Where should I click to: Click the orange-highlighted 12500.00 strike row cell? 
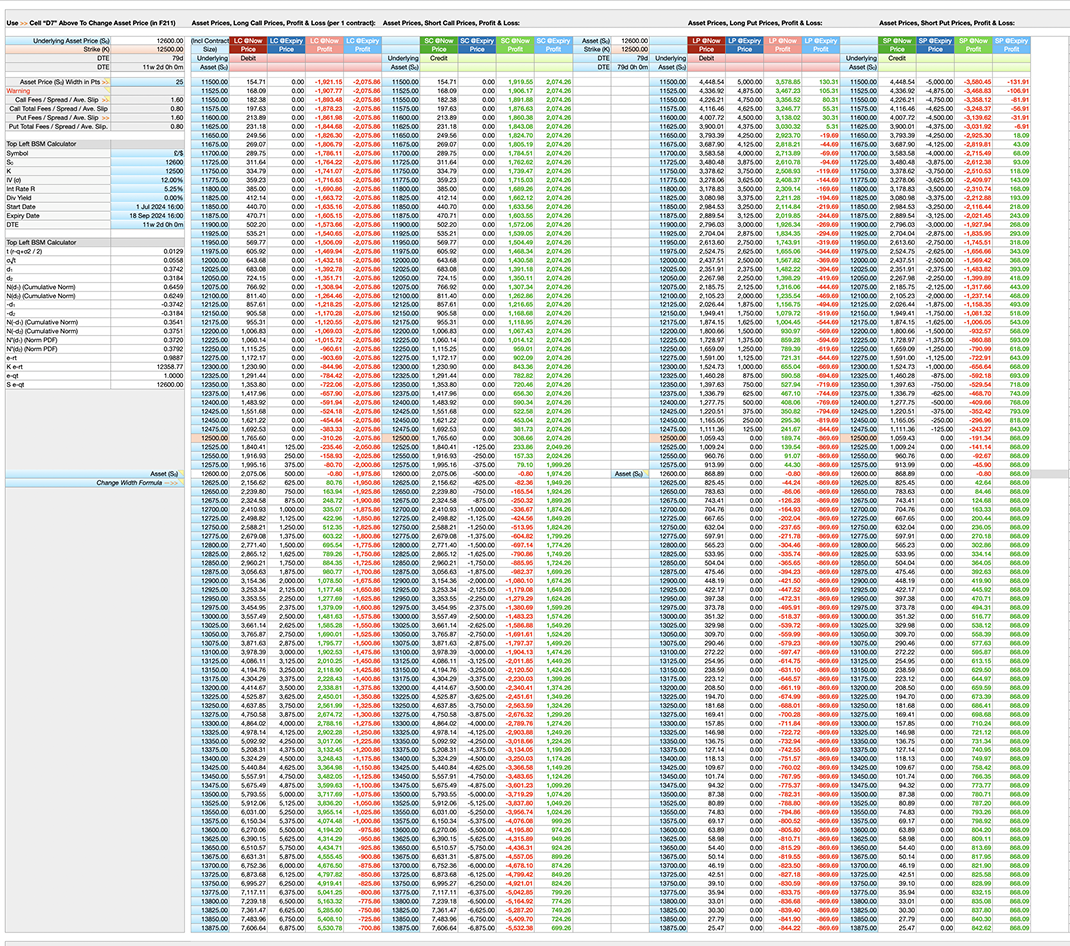click(x=210, y=437)
